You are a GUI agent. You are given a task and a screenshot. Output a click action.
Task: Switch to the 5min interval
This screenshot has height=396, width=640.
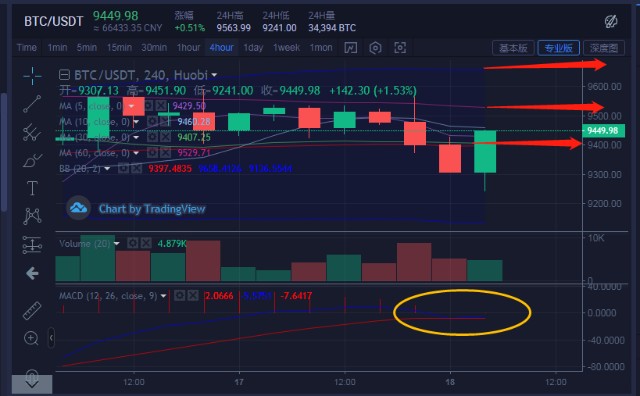pyautogui.click(x=87, y=48)
